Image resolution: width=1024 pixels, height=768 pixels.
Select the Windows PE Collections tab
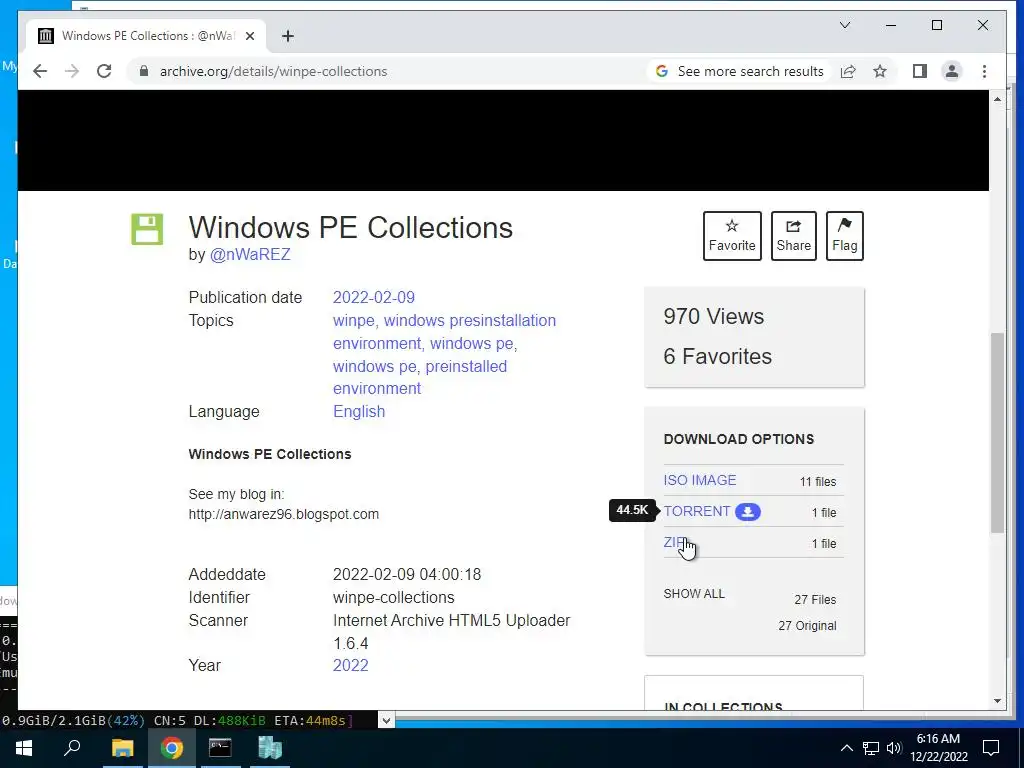(x=147, y=36)
